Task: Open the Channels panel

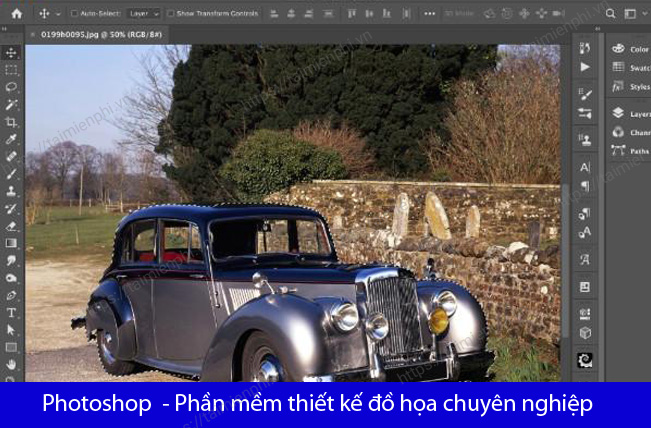Action: tap(630, 132)
